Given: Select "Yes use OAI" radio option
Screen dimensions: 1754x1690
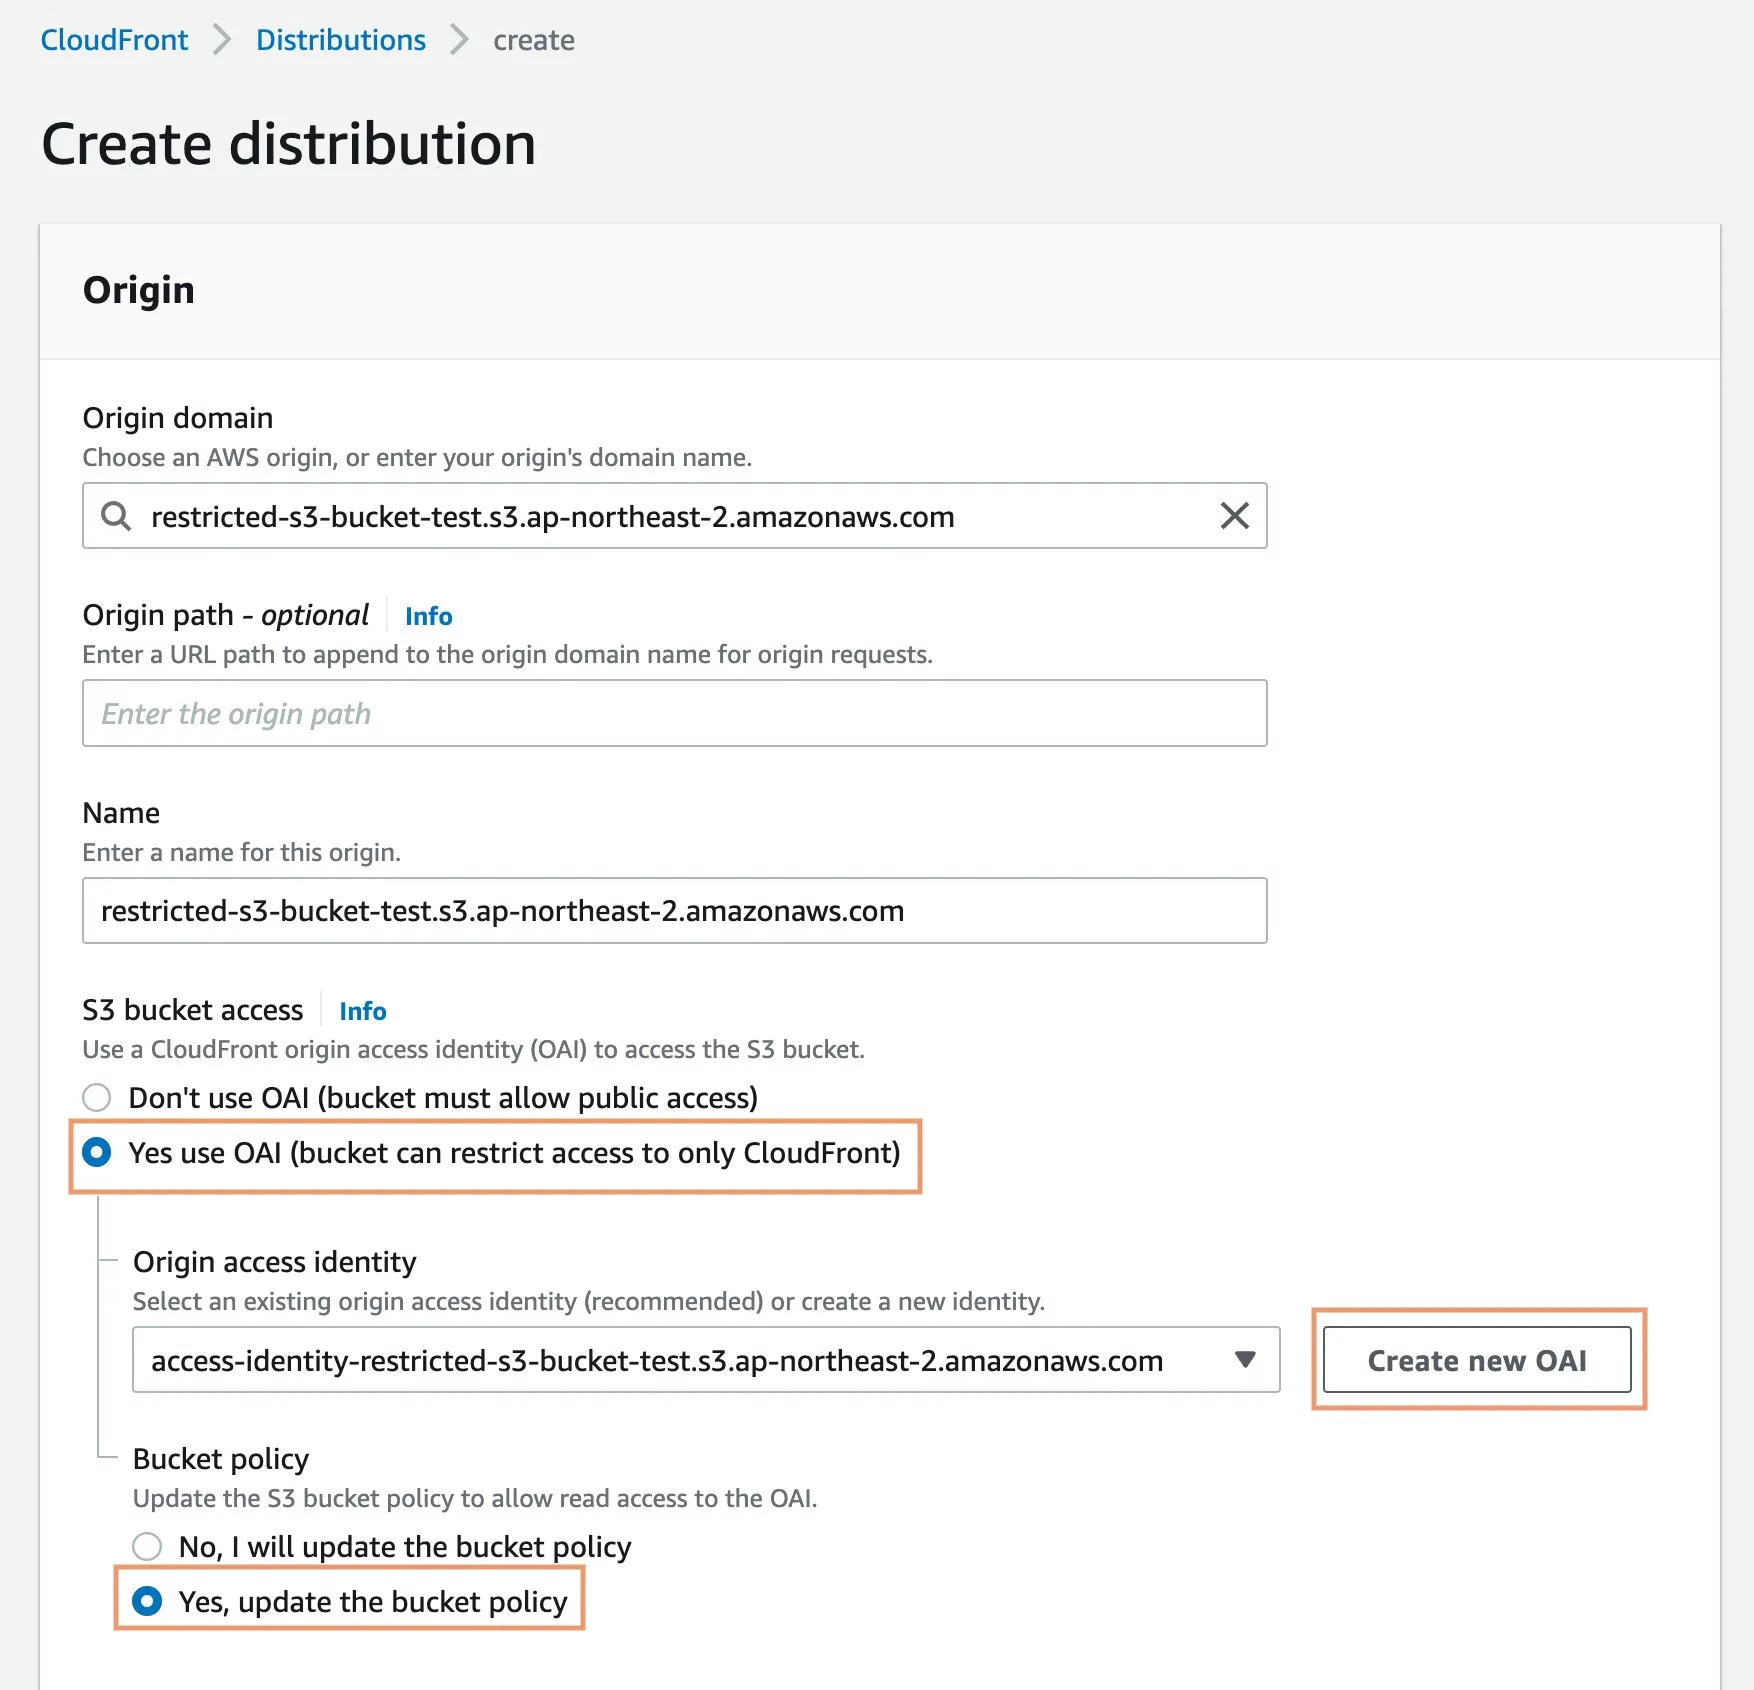Looking at the screenshot, I should (x=97, y=1153).
